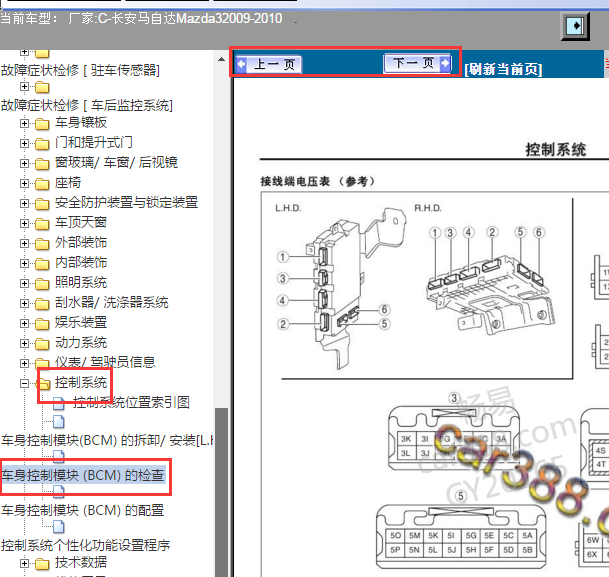Select the 车顶天窗 folder icon
The height and width of the screenshot is (577, 609).
[42, 224]
